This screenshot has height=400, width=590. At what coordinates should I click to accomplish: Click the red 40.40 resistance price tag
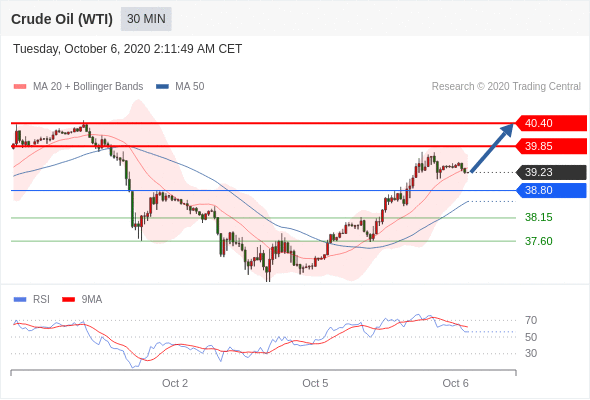tap(551, 123)
